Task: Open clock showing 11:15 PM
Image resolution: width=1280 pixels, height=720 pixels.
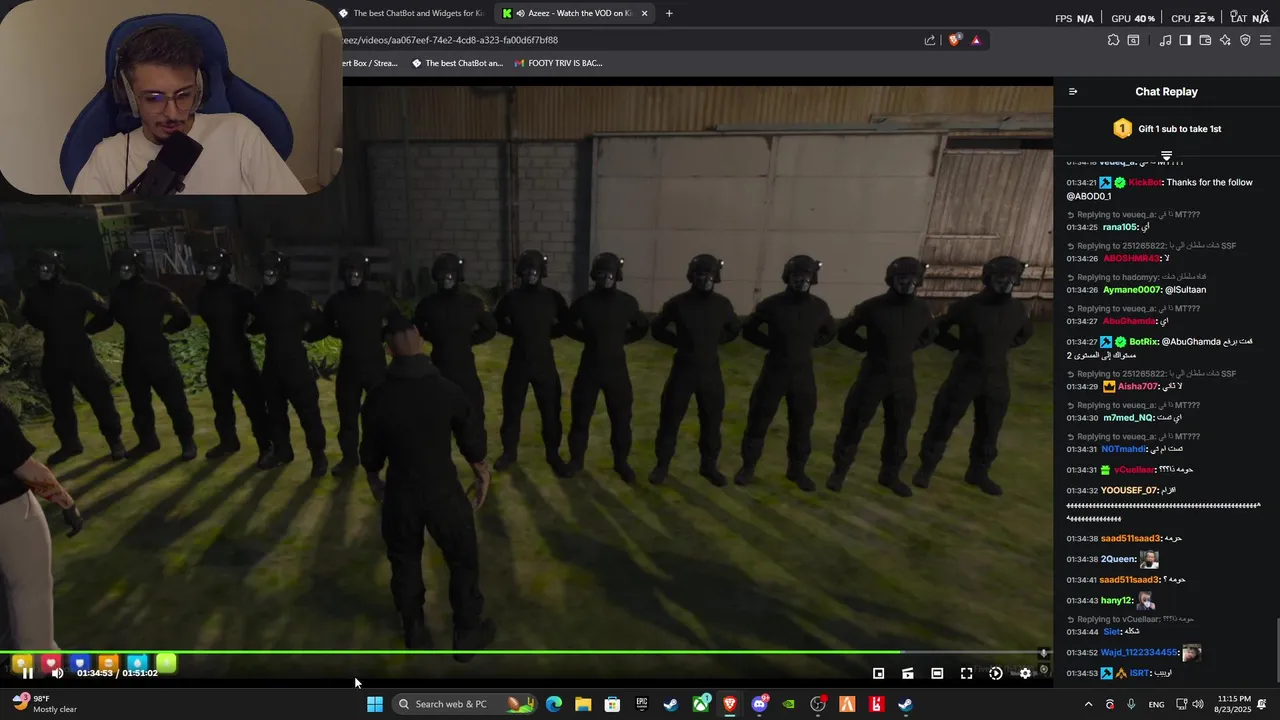Action: (1234, 704)
